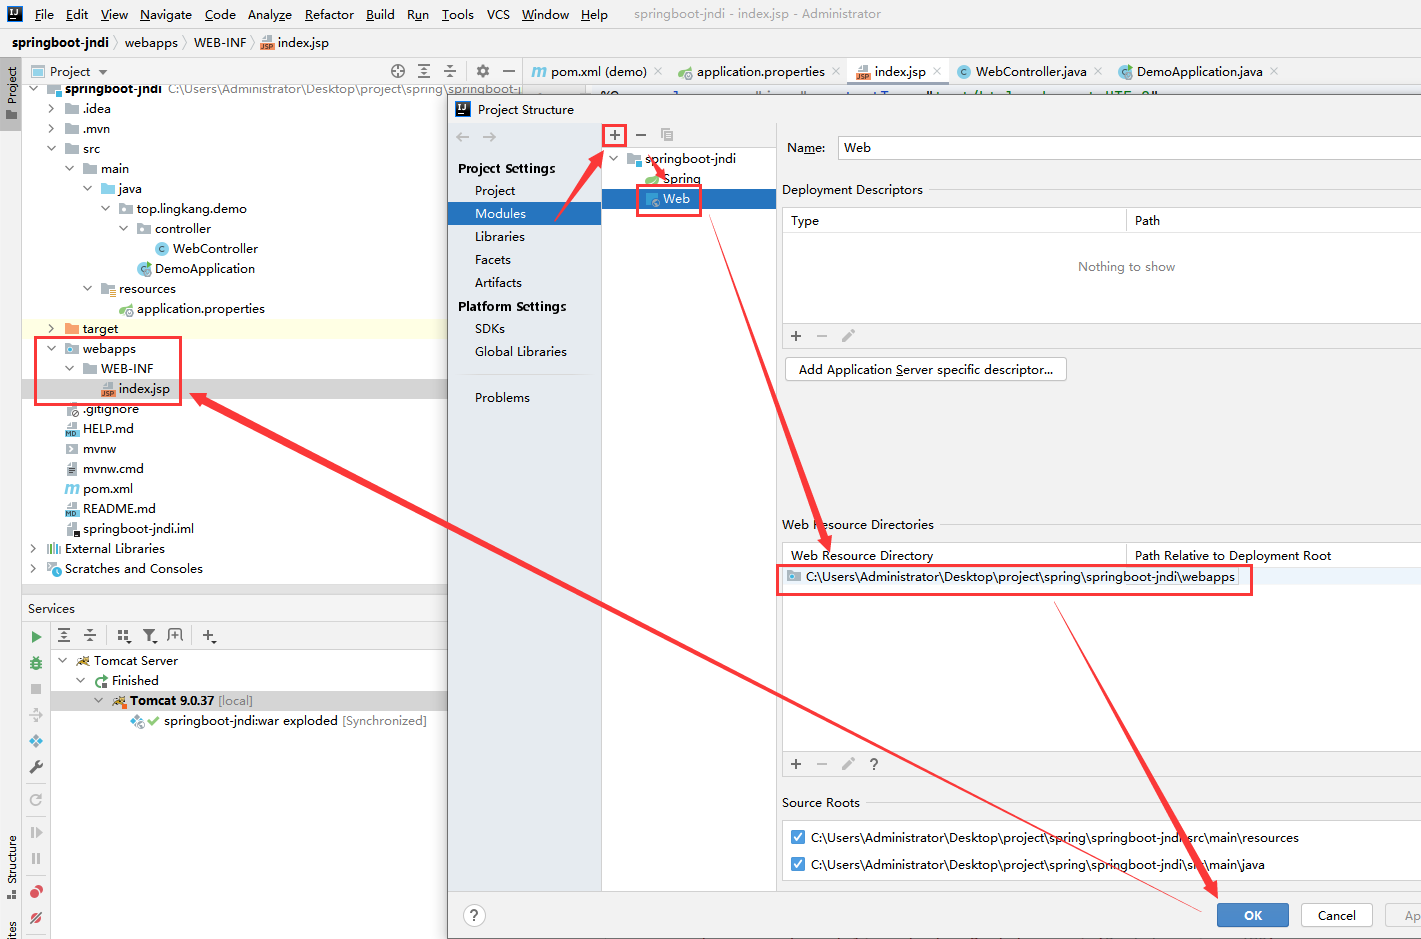This screenshot has height=939, width=1421.
Task: Open help question icon under Web Resource Directories
Action: coord(874,764)
